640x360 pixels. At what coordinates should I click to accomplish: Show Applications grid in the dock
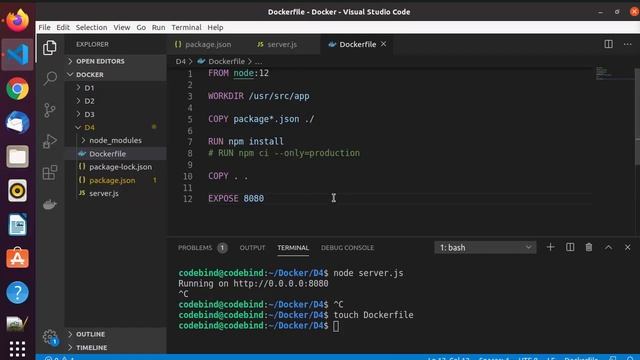17,349
